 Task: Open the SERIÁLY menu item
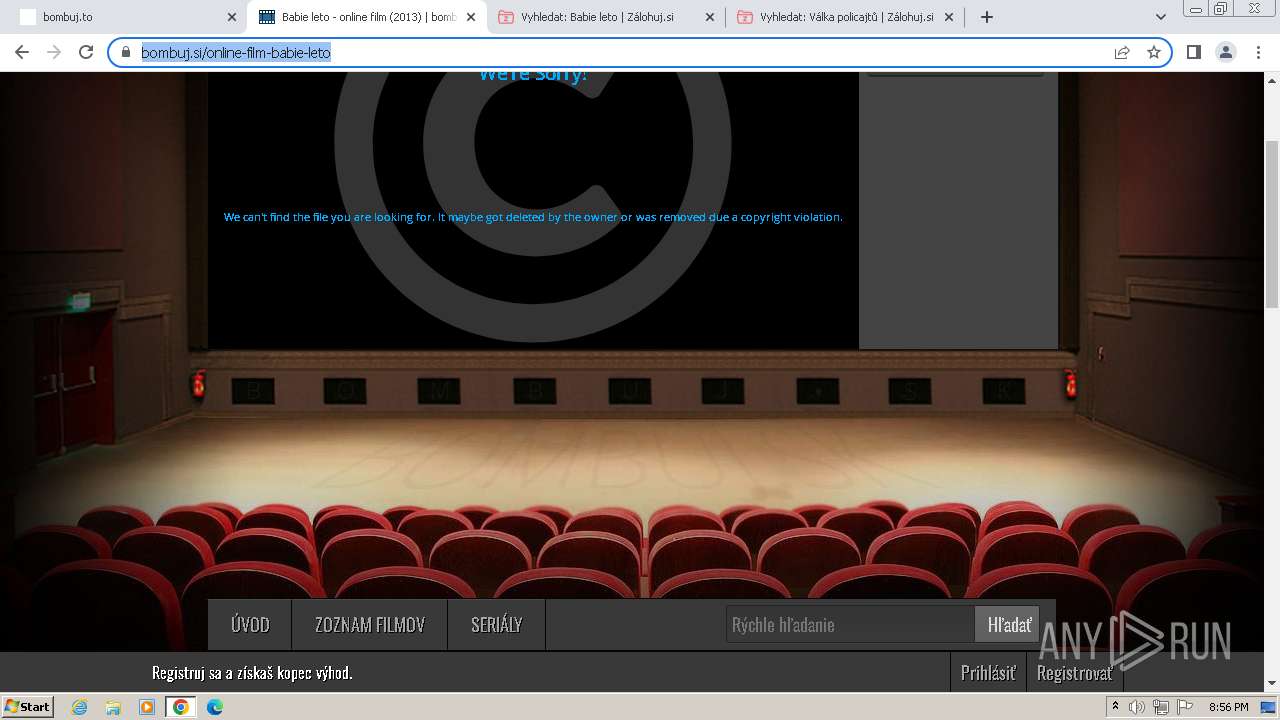tap(497, 625)
